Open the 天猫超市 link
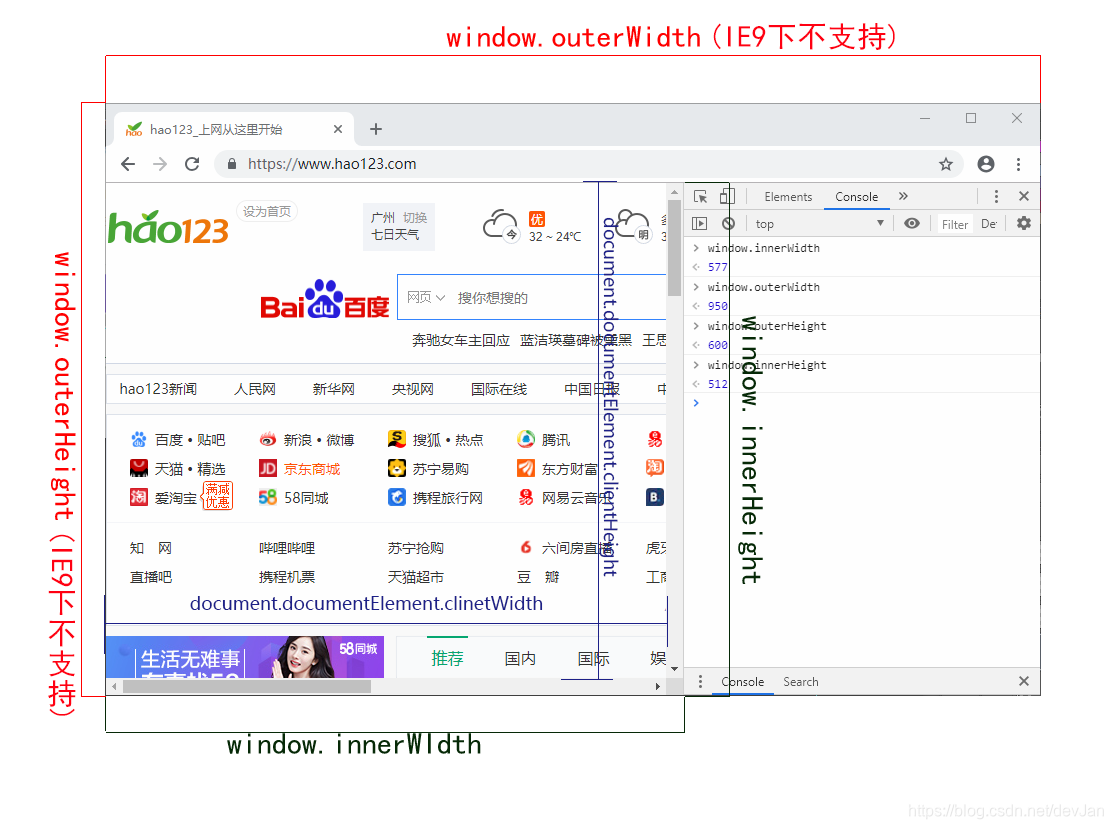Image resolution: width=1113 pixels, height=829 pixels. coord(415,577)
